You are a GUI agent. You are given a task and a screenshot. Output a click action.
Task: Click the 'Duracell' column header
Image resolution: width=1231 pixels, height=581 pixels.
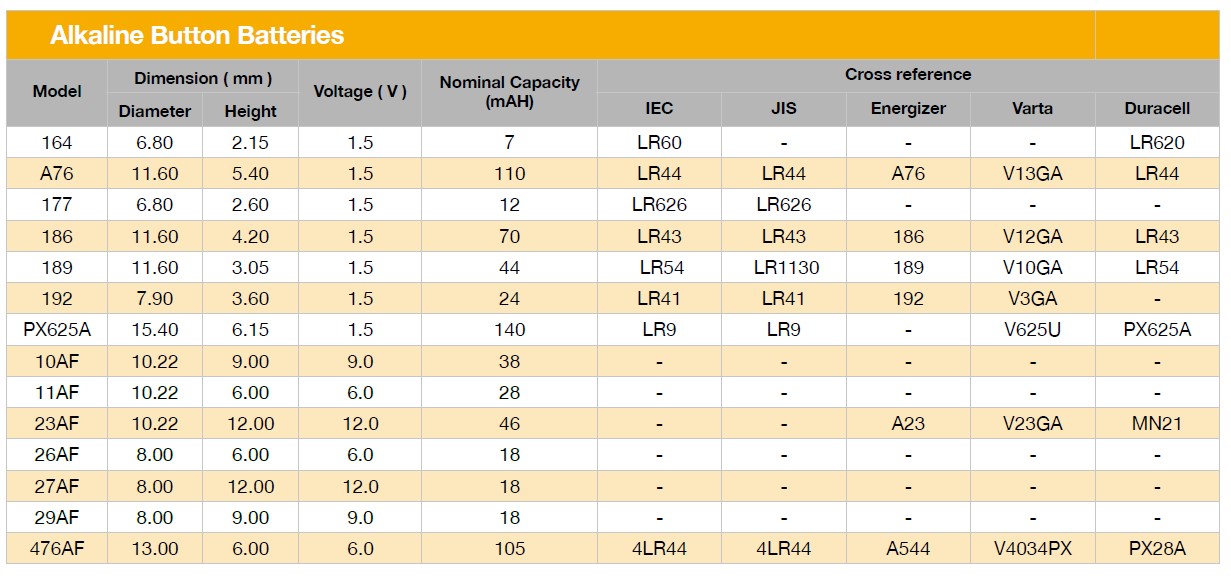pyautogui.click(x=1157, y=109)
